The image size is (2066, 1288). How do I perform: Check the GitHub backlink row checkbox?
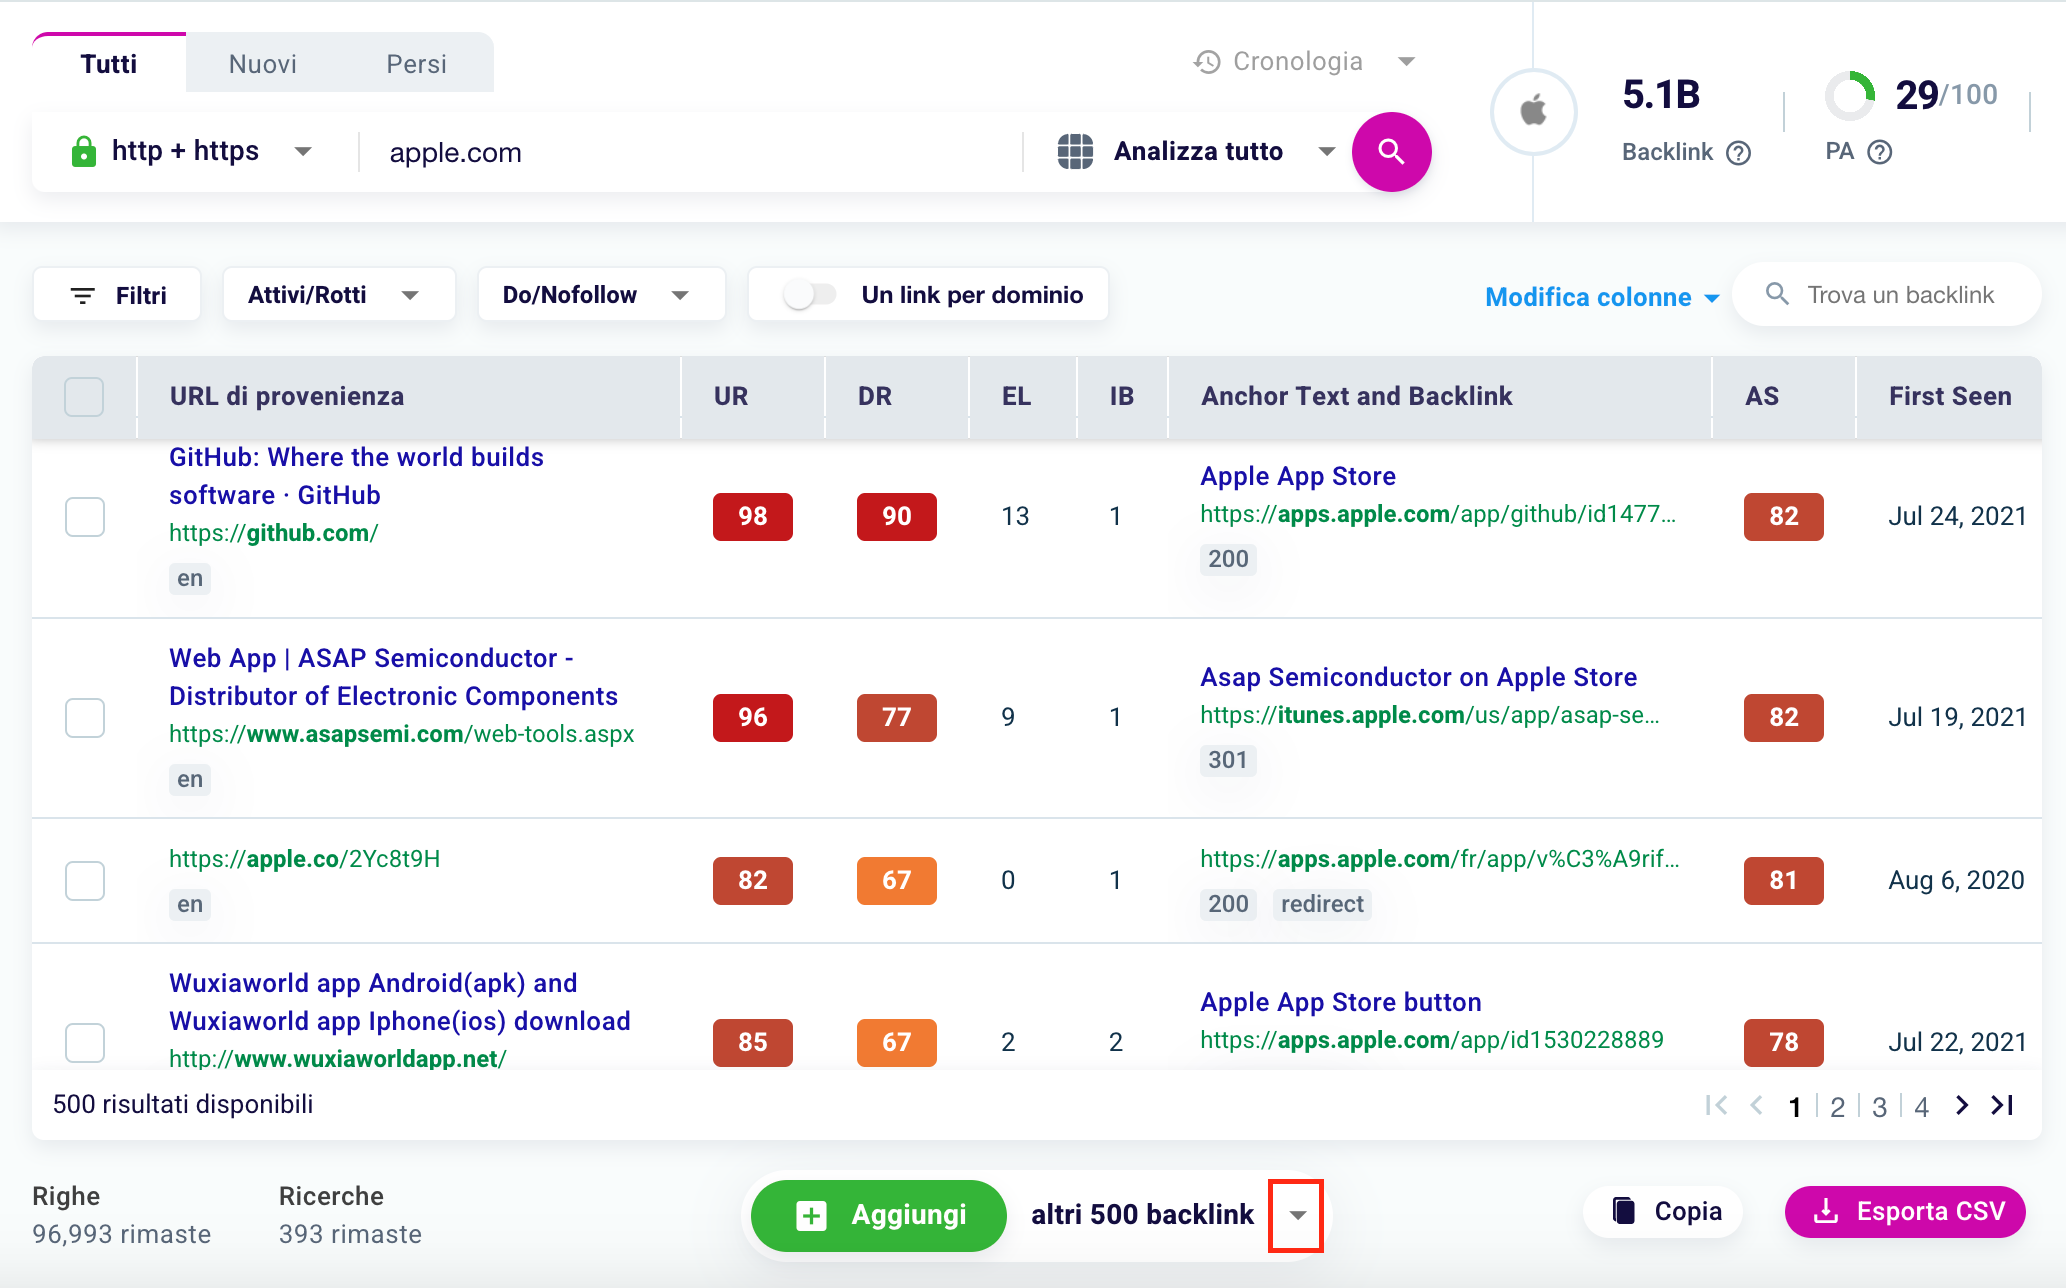coord(85,517)
